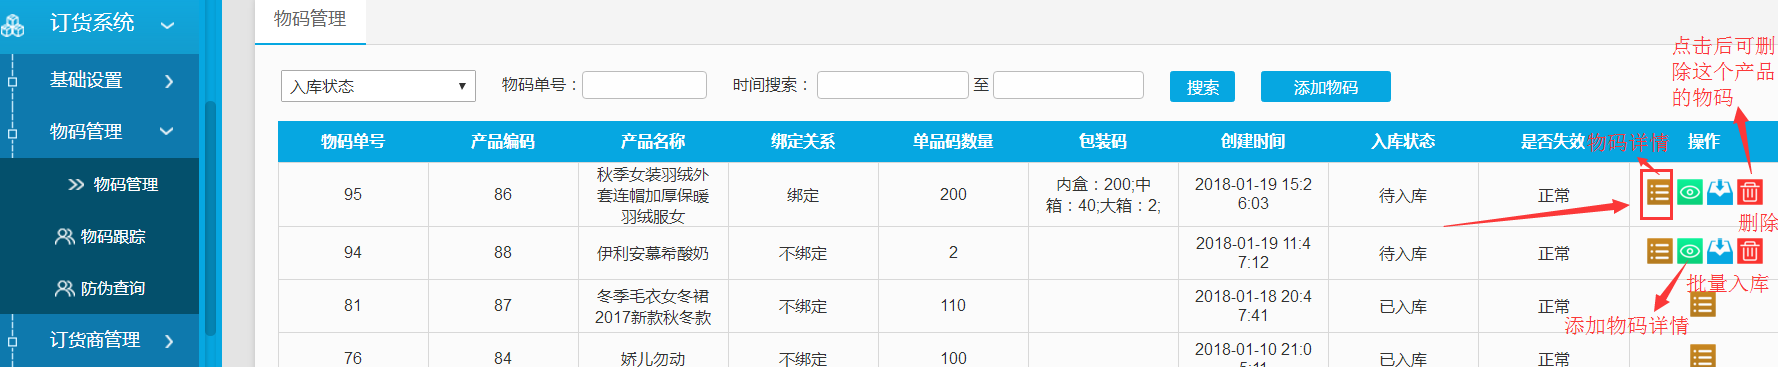Delete order 95 with the red trash icon
Screen dimensions: 1778x367
1749,192
